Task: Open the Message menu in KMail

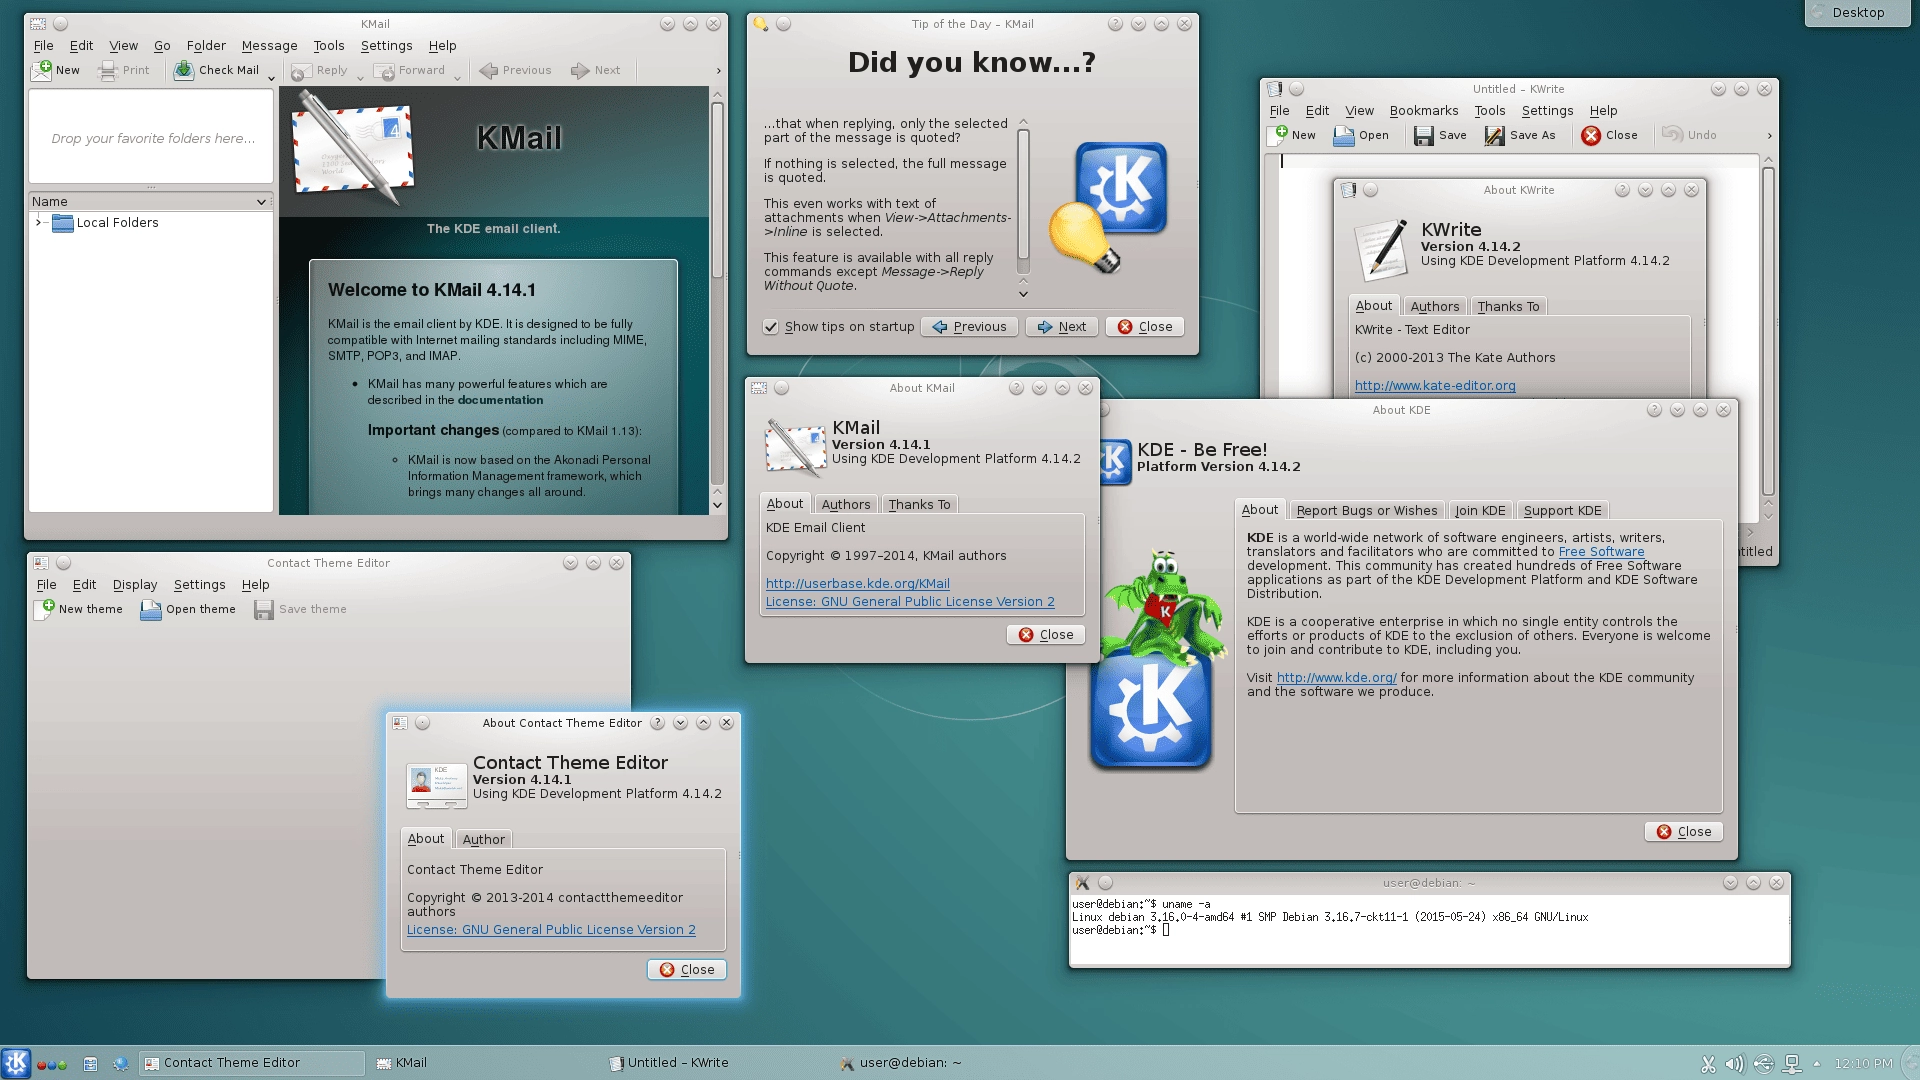Action: pyautogui.click(x=269, y=46)
